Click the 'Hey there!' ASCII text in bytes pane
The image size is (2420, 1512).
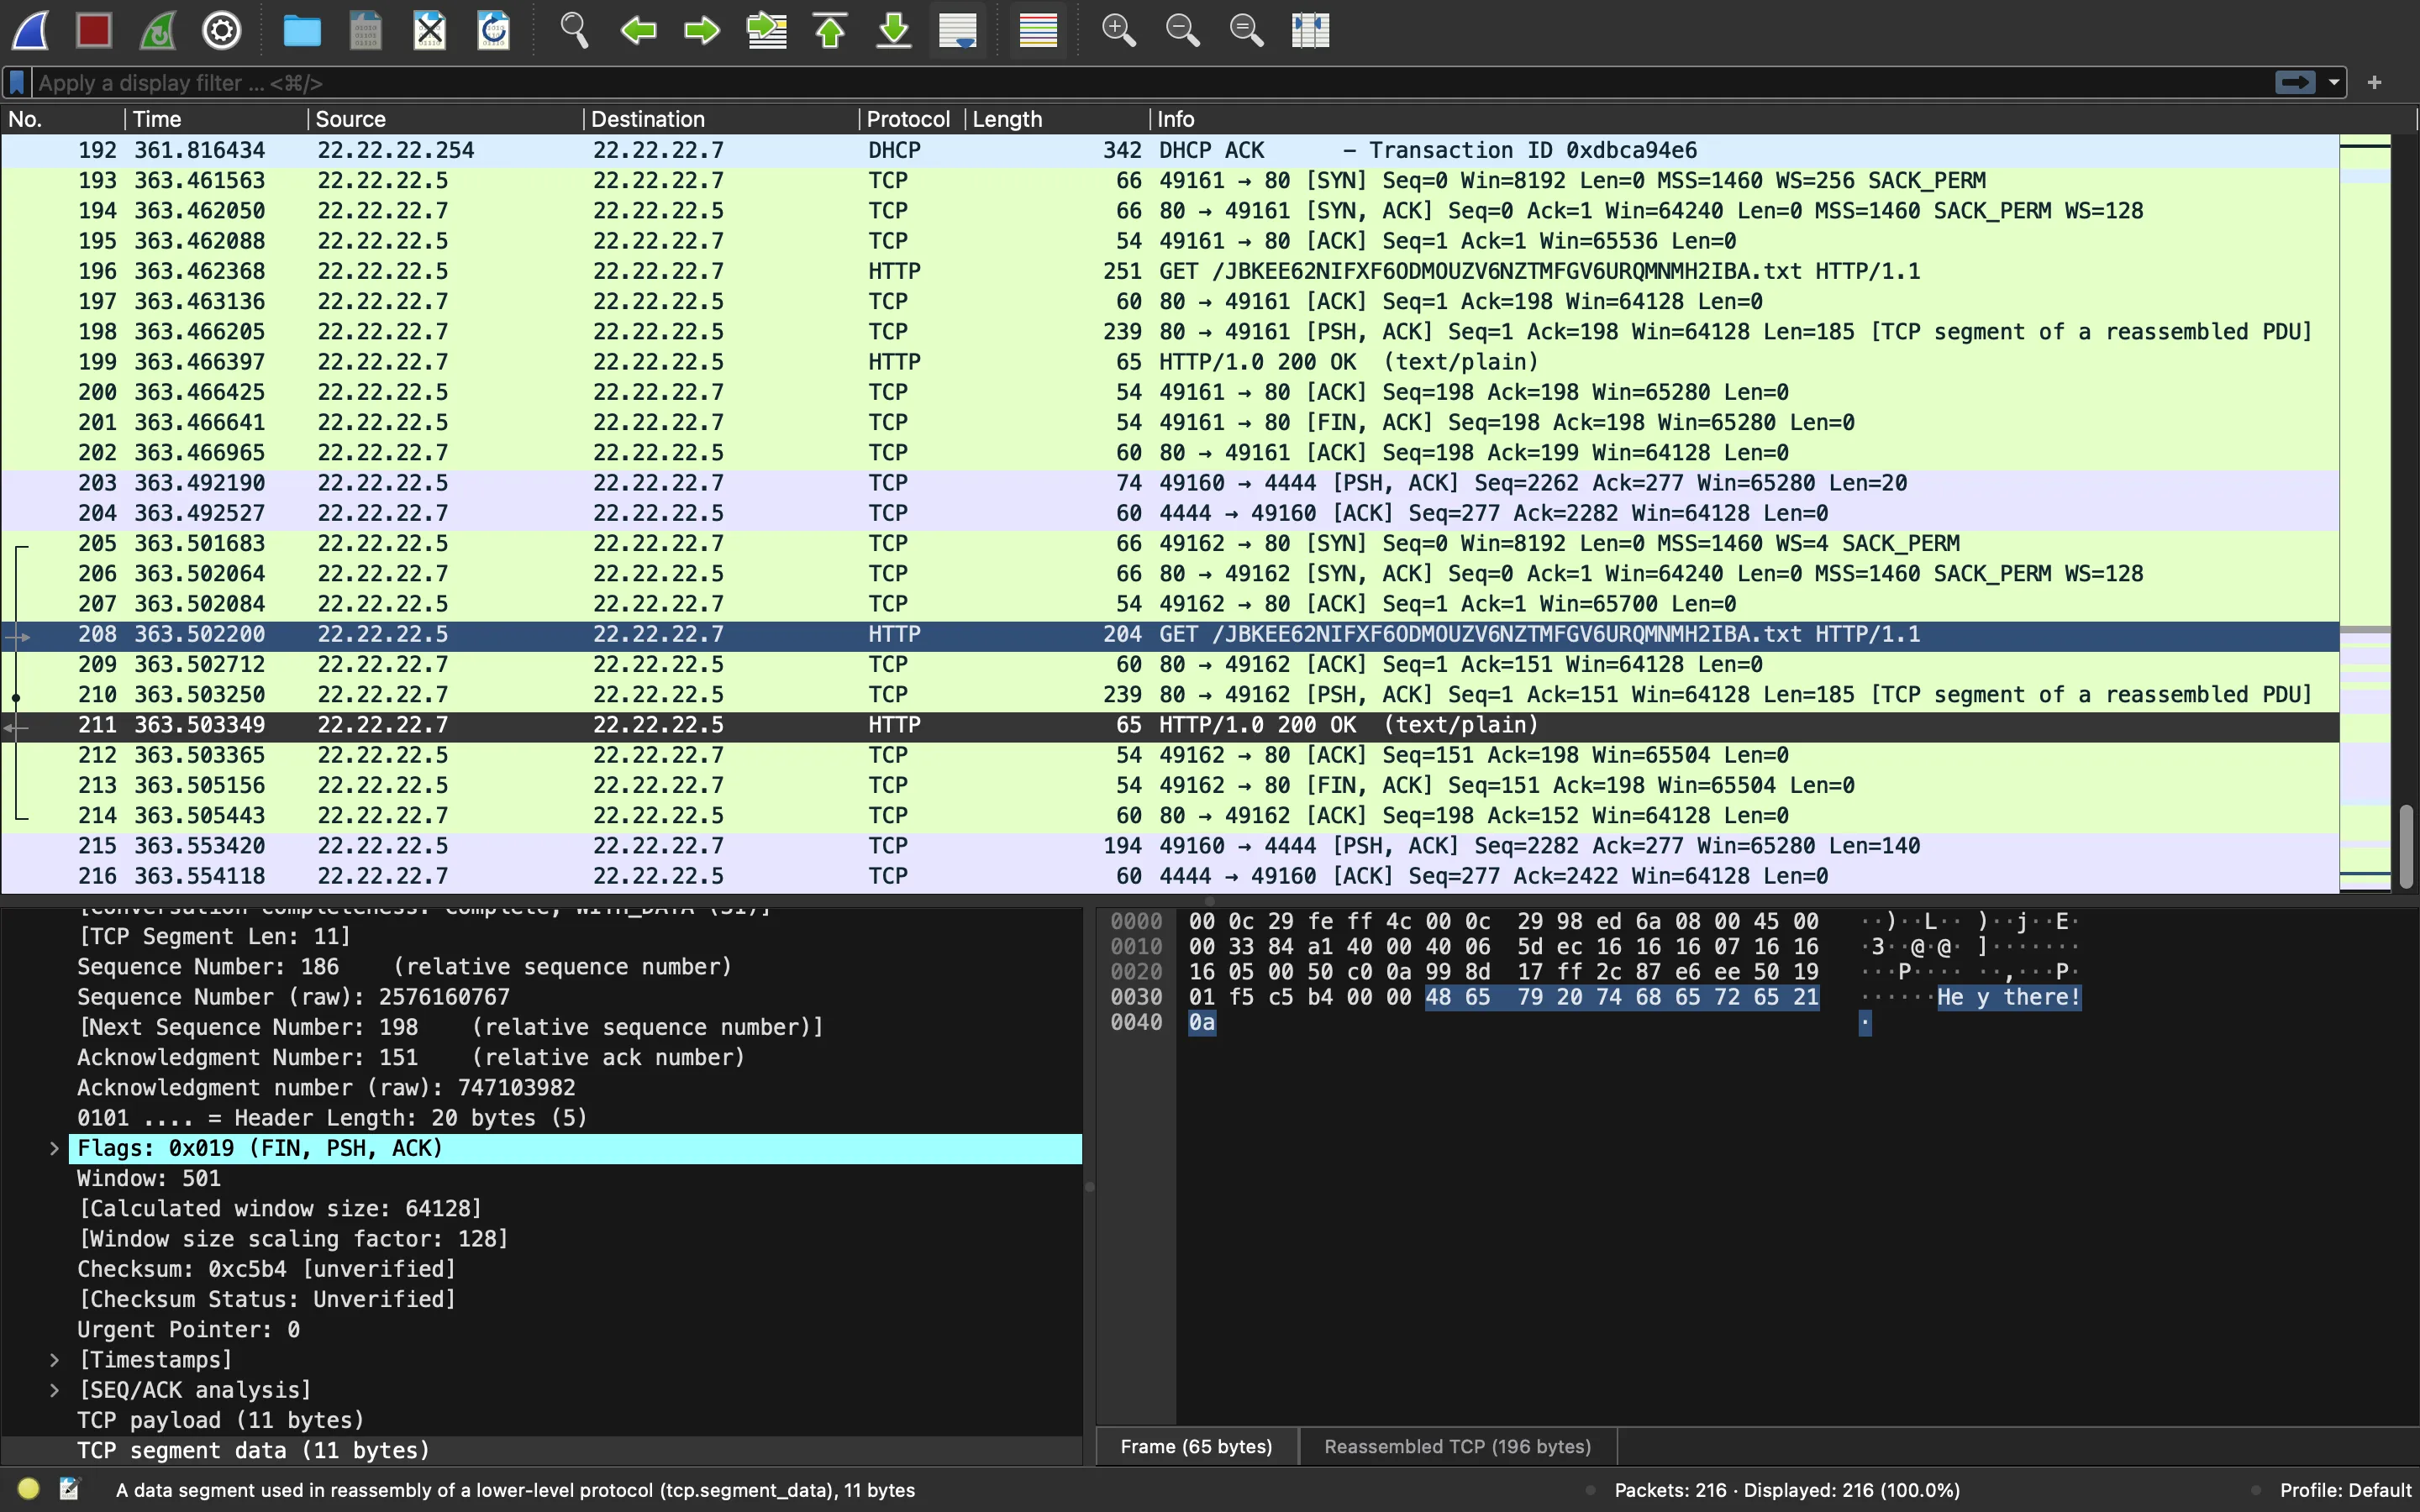[2008, 997]
